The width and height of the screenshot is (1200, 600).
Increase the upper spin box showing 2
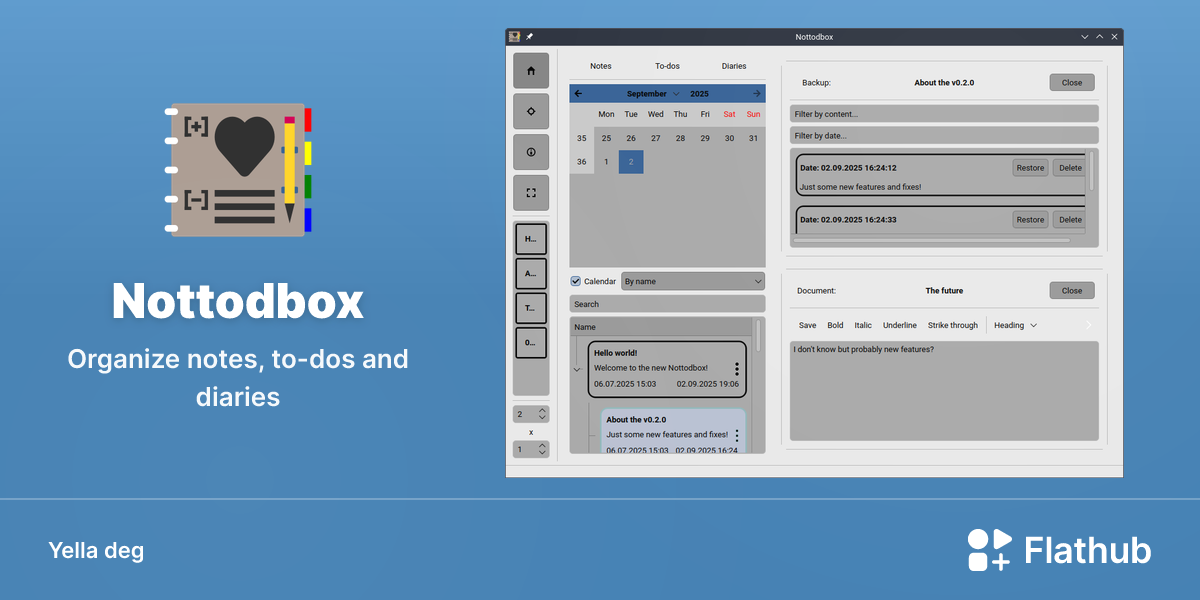542,410
